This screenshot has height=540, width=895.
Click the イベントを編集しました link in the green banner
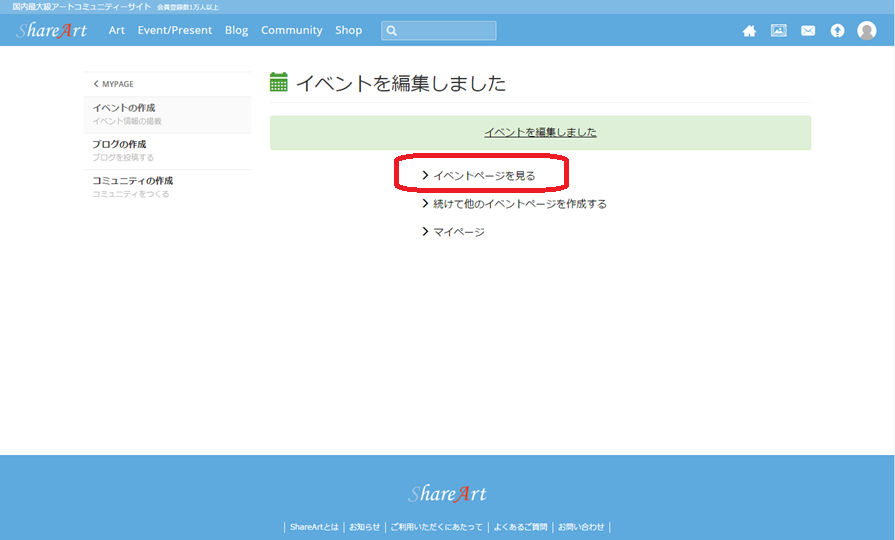(541, 132)
